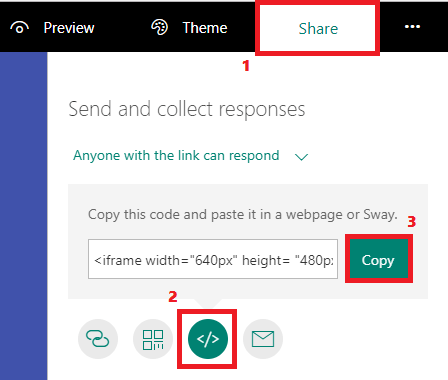Open the Share tab
The width and height of the screenshot is (448, 380).
click(x=318, y=28)
